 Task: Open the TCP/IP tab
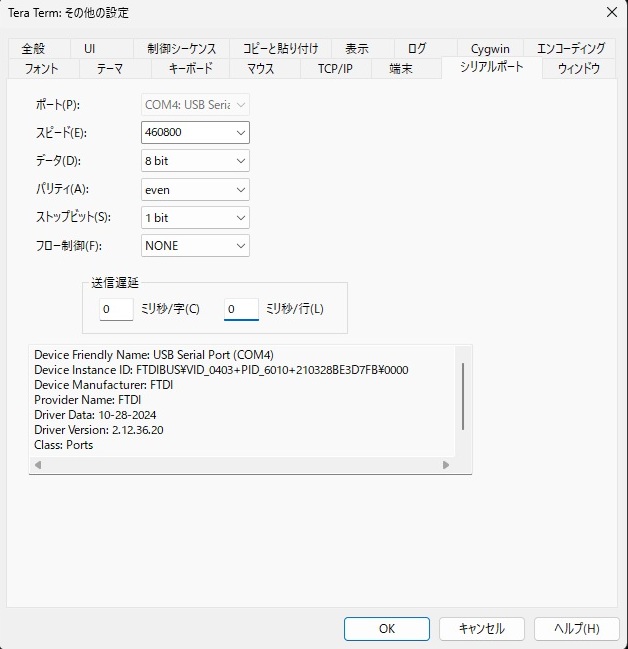335,69
